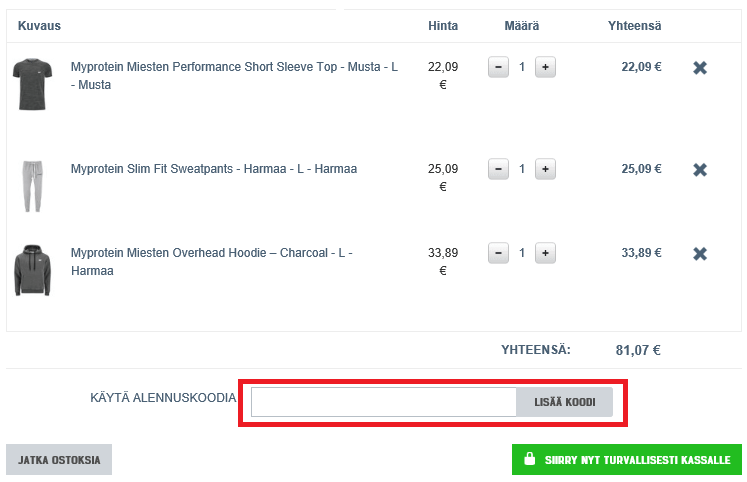Click the grey sweatpants product thumbnail
747x482 pixels.
click(x=32, y=185)
